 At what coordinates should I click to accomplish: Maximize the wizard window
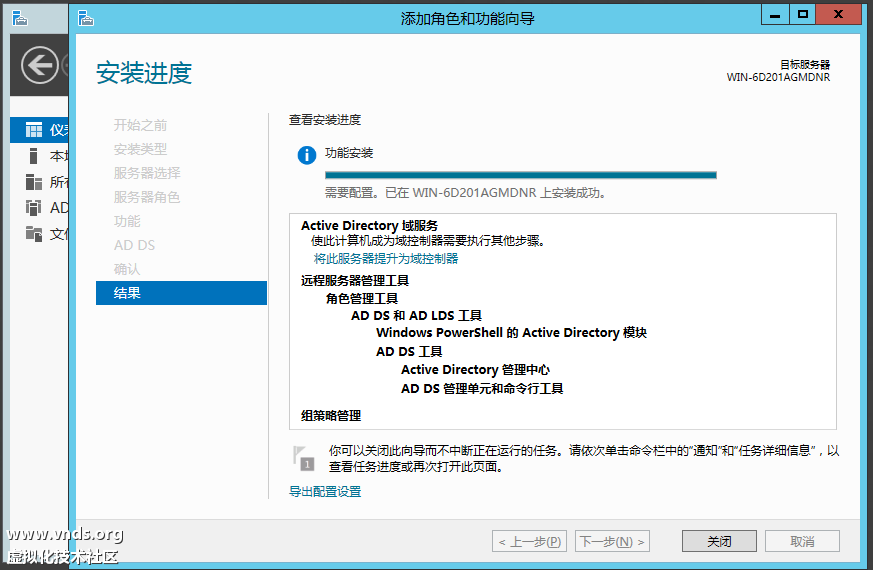point(802,14)
